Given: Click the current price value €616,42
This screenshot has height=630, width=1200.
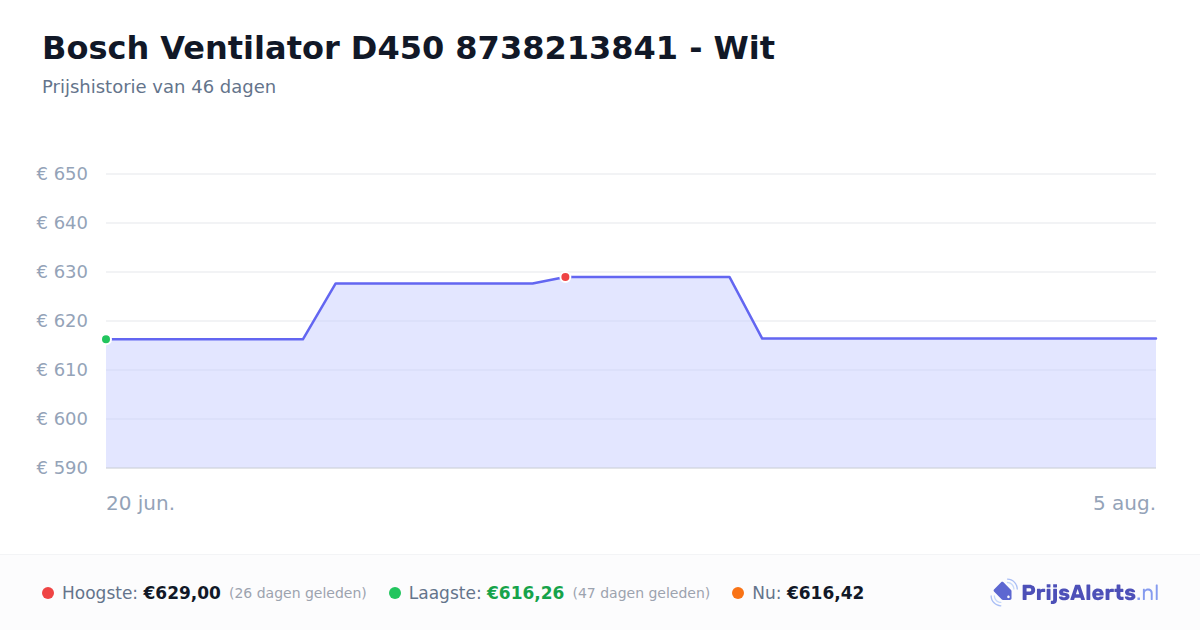Looking at the screenshot, I should 825,593.
